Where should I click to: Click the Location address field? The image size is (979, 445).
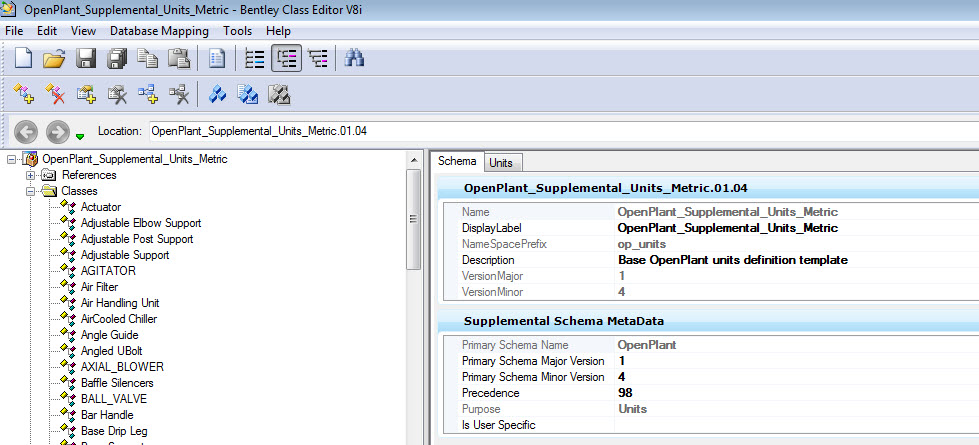(562, 131)
